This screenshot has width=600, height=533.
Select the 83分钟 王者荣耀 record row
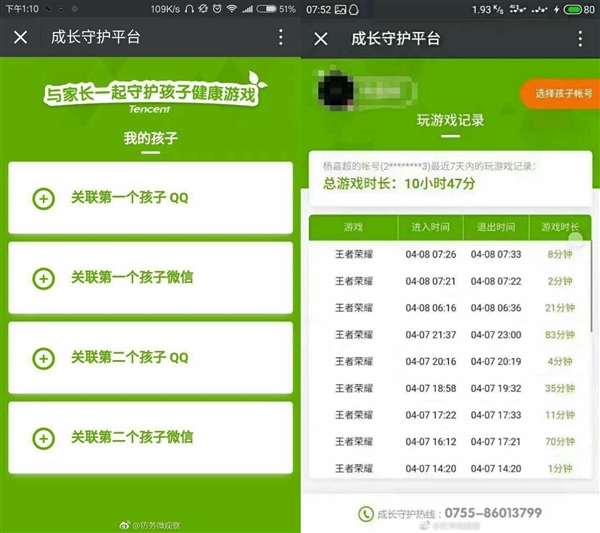coord(450,335)
